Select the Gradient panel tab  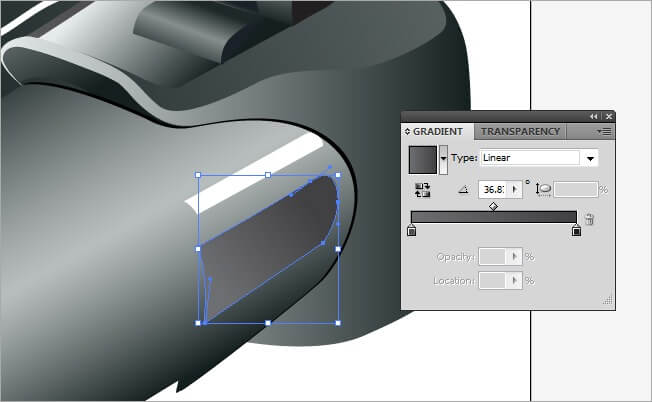(437, 131)
